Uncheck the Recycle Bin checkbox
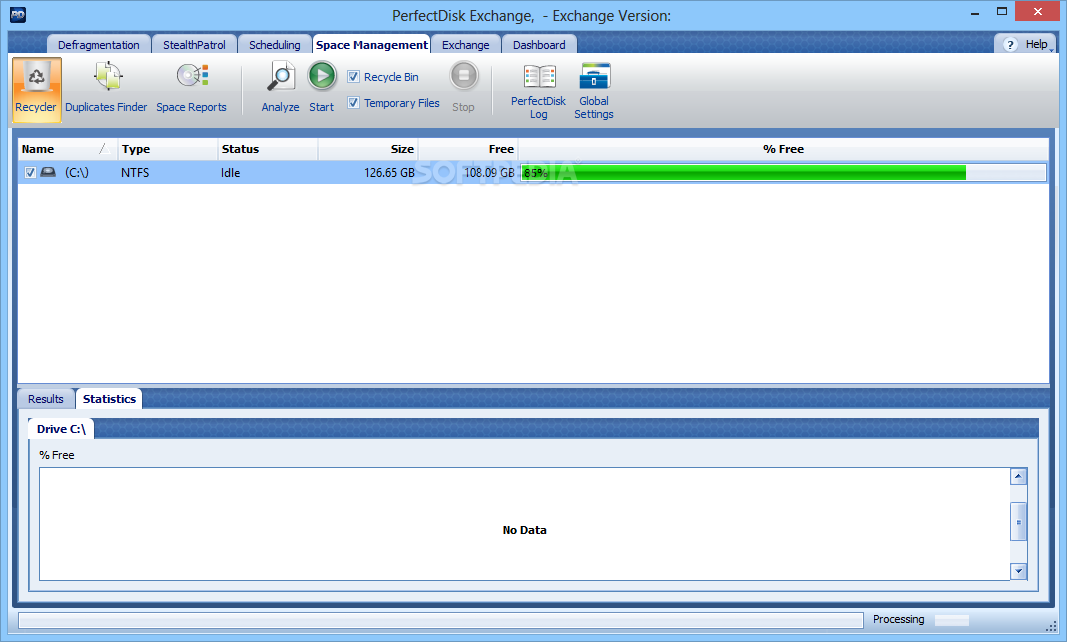1067x642 pixels. coord(353,77)
